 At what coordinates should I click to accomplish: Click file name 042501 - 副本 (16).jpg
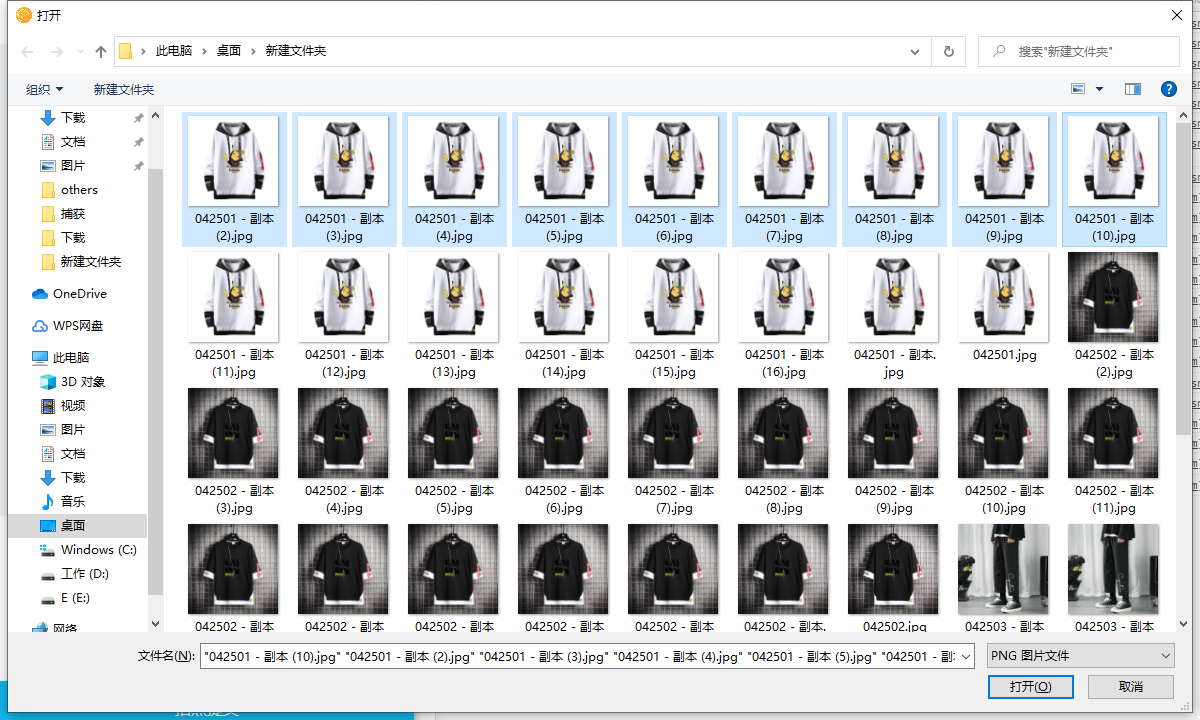pyautogui.click(x=785, y=364)
